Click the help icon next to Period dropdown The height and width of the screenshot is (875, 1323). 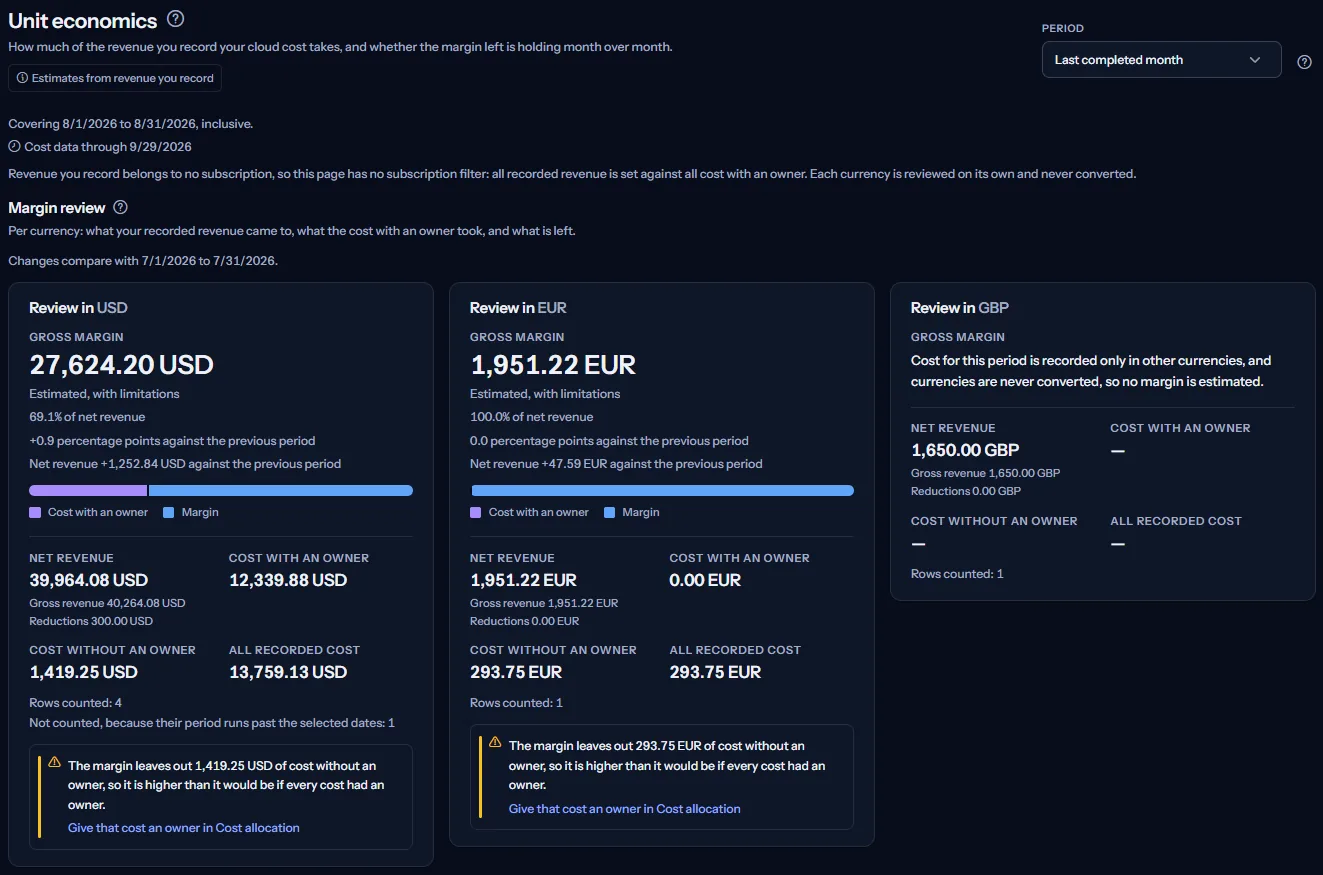tap(1304, 61)
